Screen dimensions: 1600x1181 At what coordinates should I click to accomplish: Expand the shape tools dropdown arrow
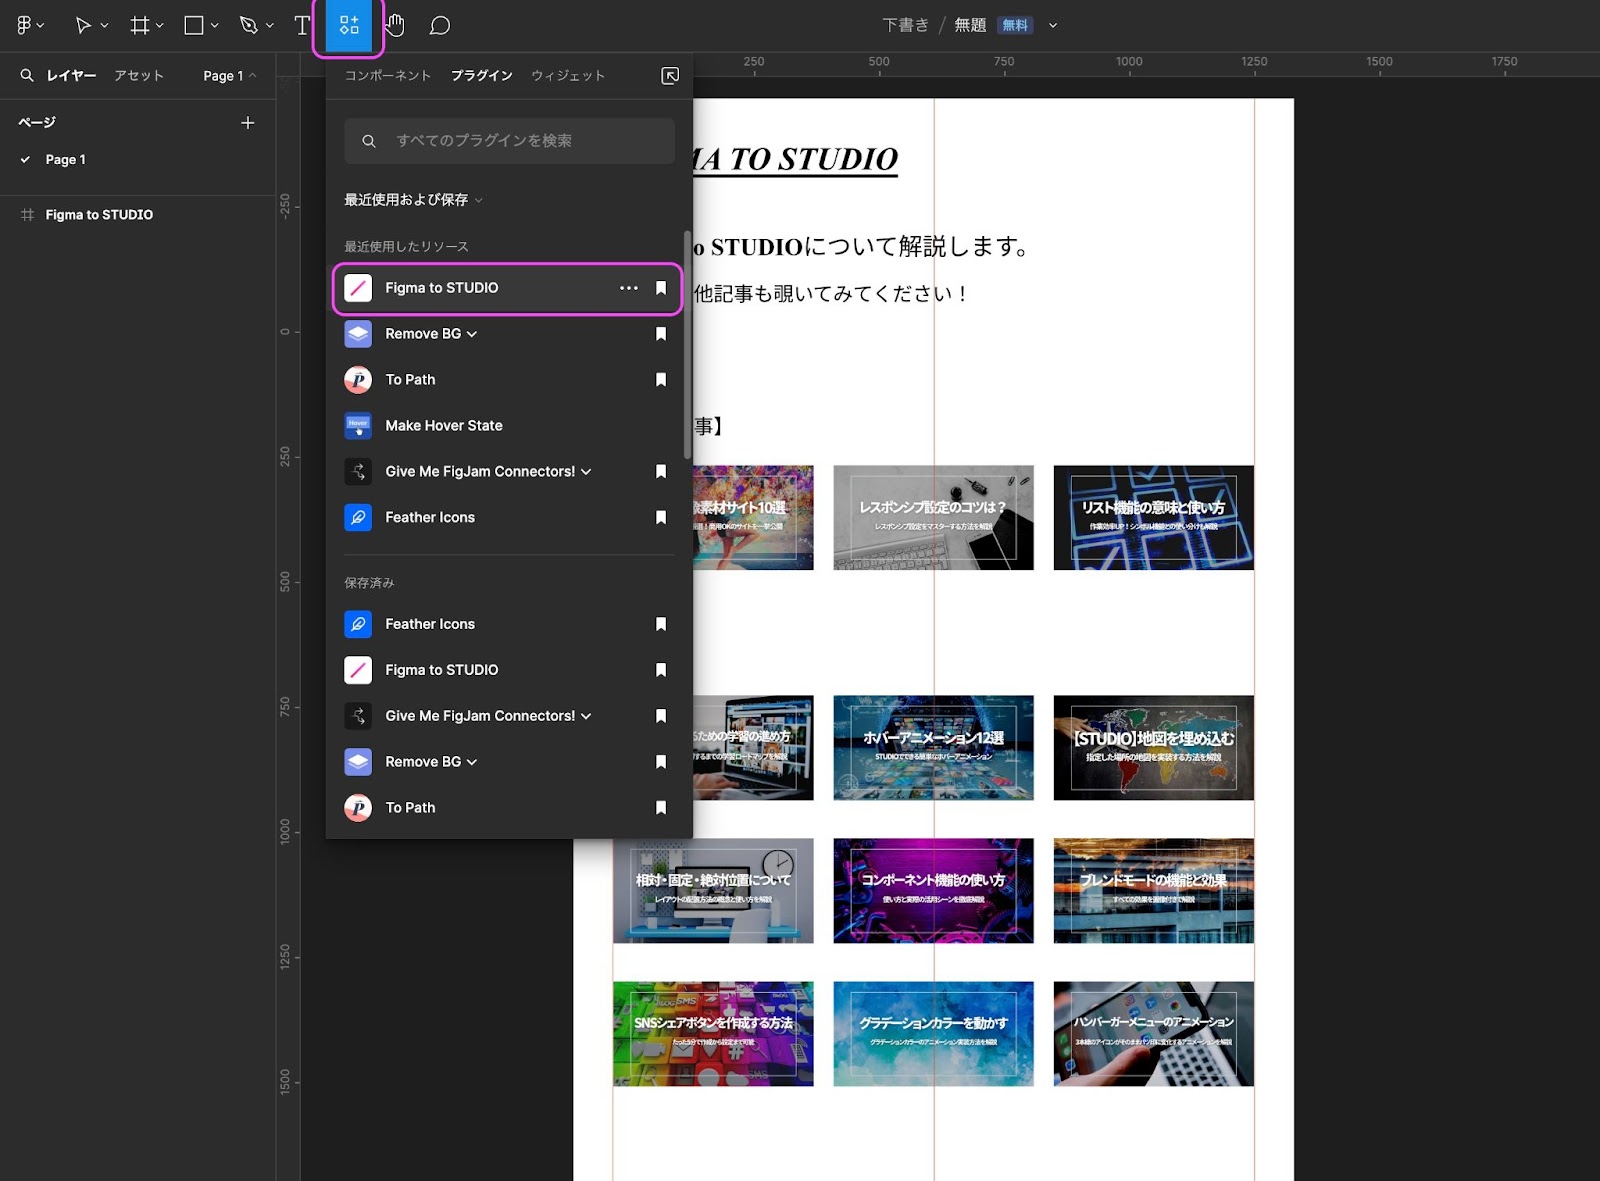pyautogui.click(x=215, y=26)
